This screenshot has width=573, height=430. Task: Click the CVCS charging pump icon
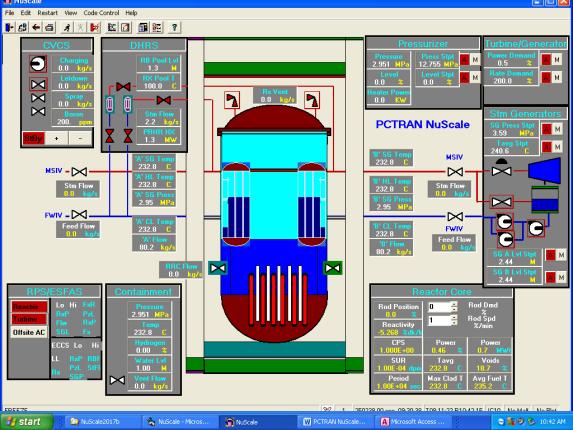click(38, 64)
